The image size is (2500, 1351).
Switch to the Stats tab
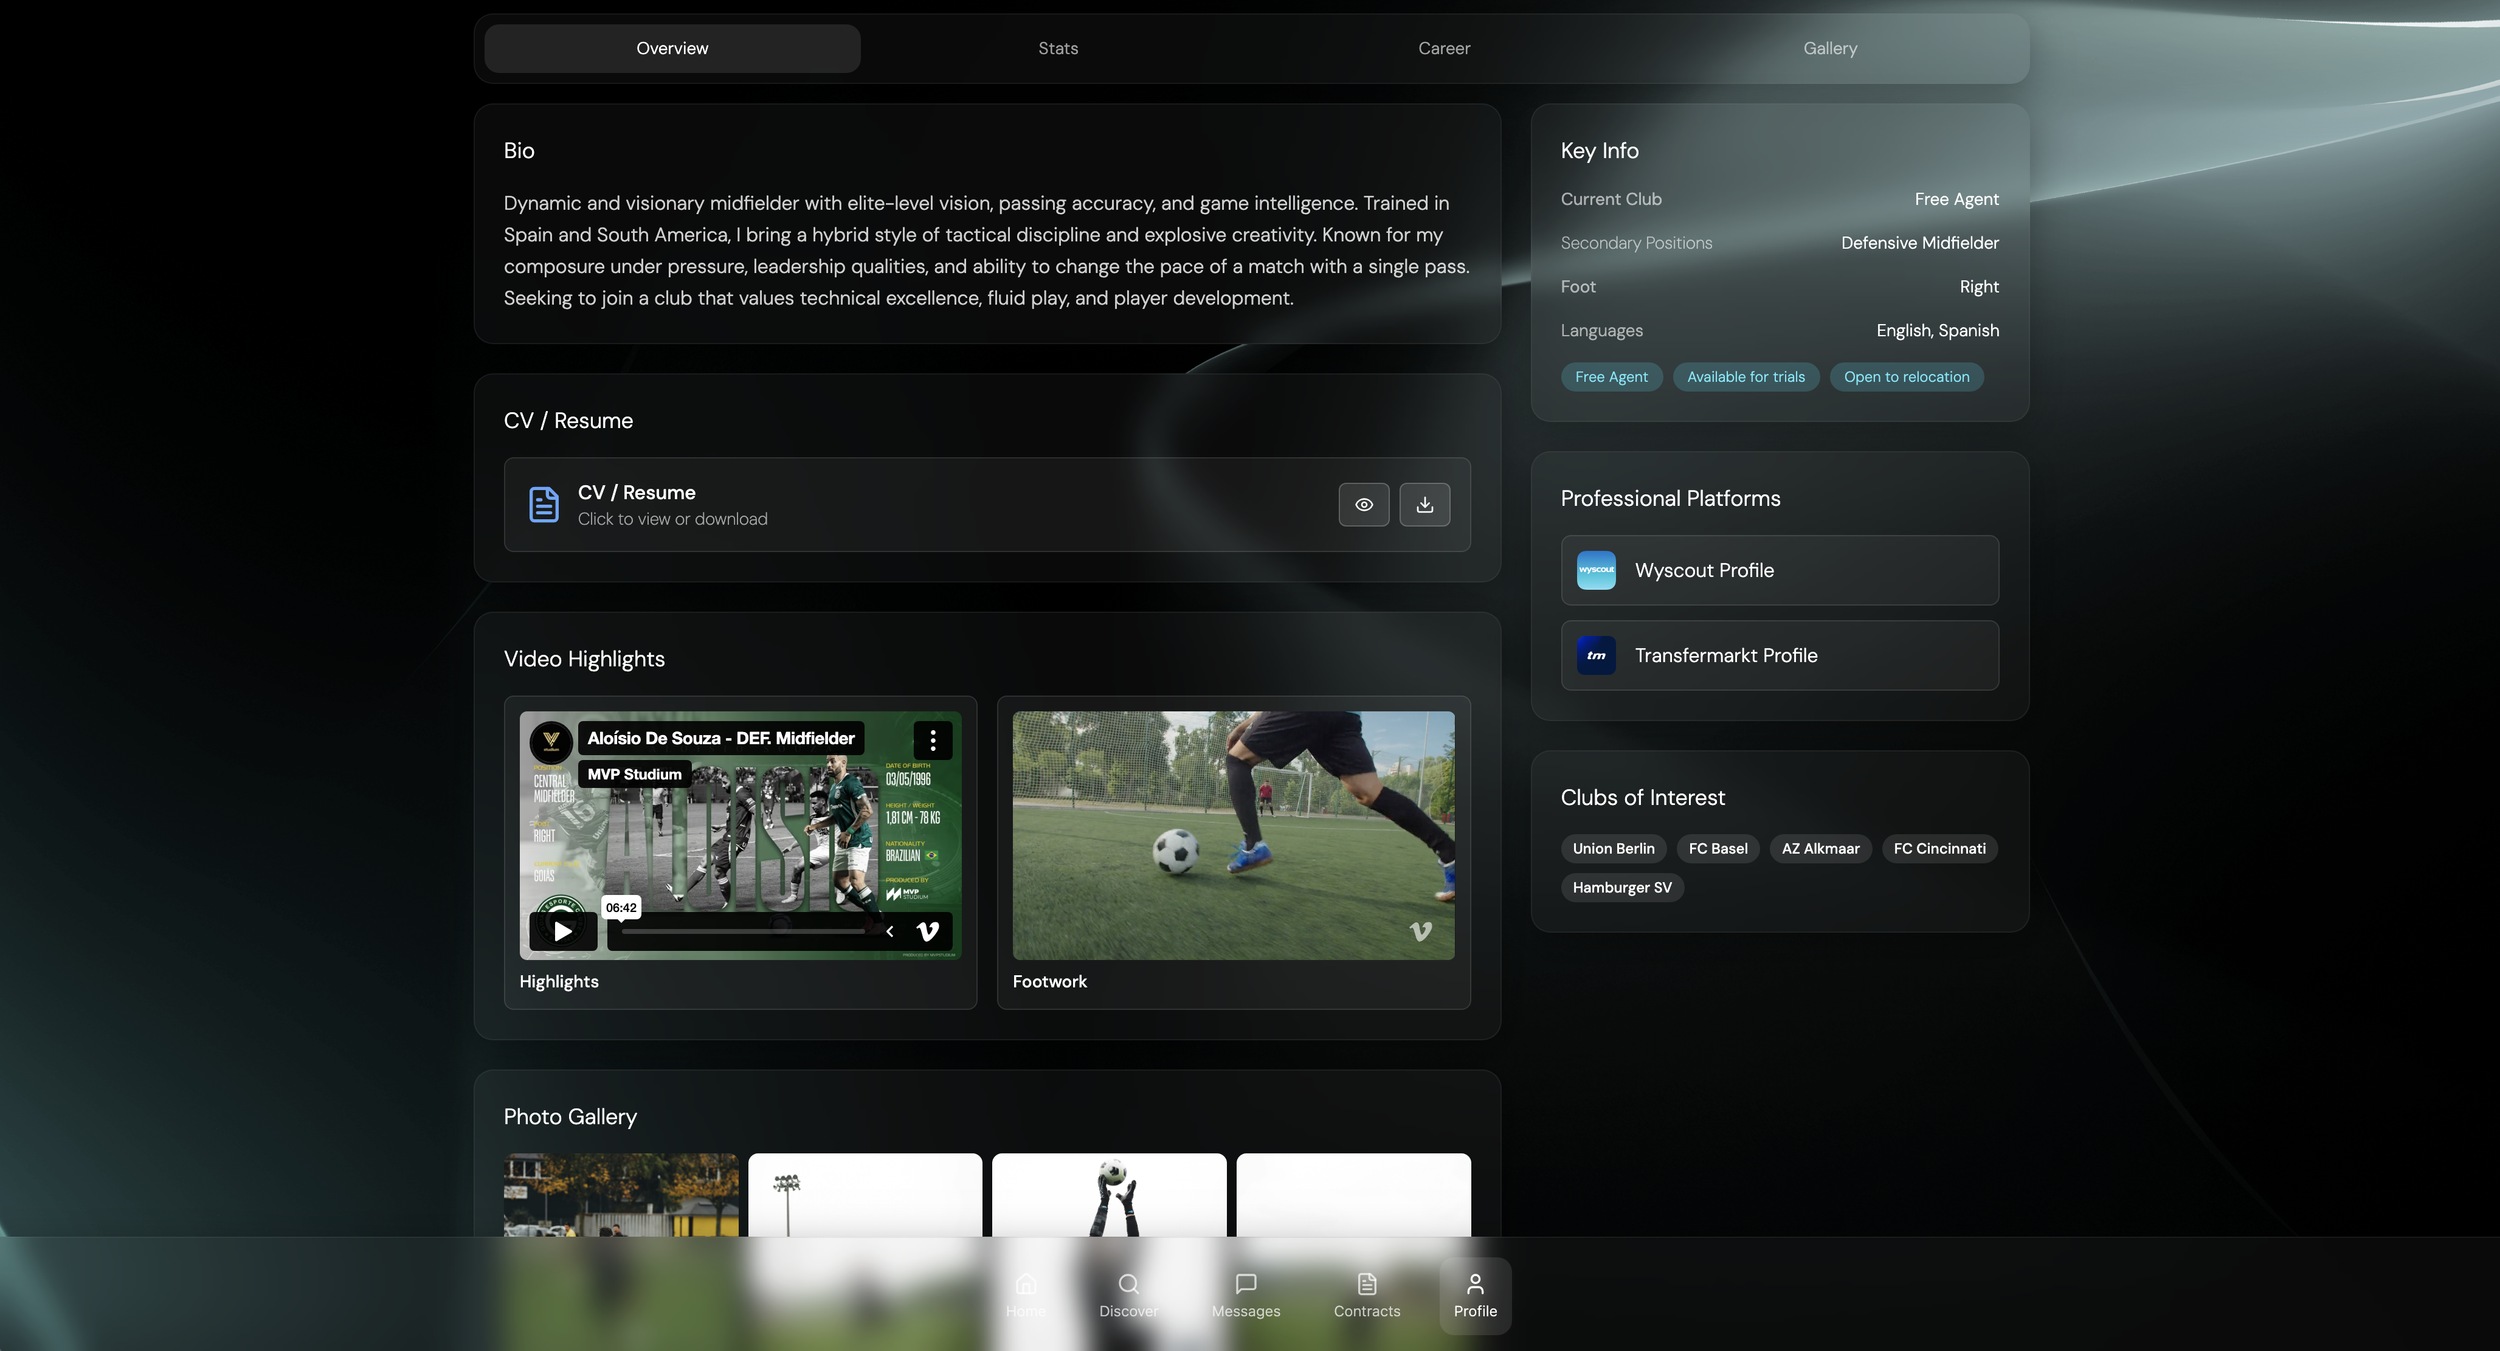[1058, 48]
